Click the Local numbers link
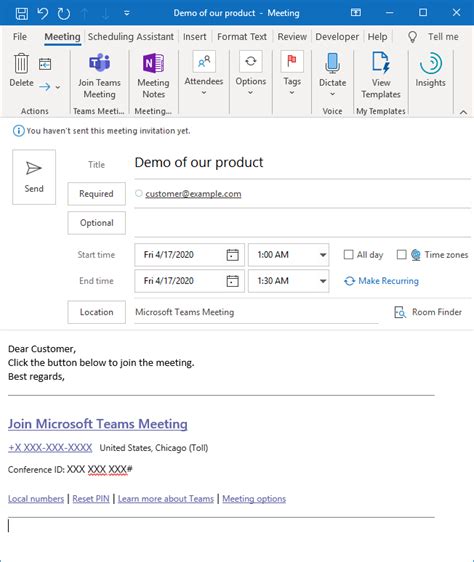The height and width of the screenshot is (562, 474). tap(36, 499)
